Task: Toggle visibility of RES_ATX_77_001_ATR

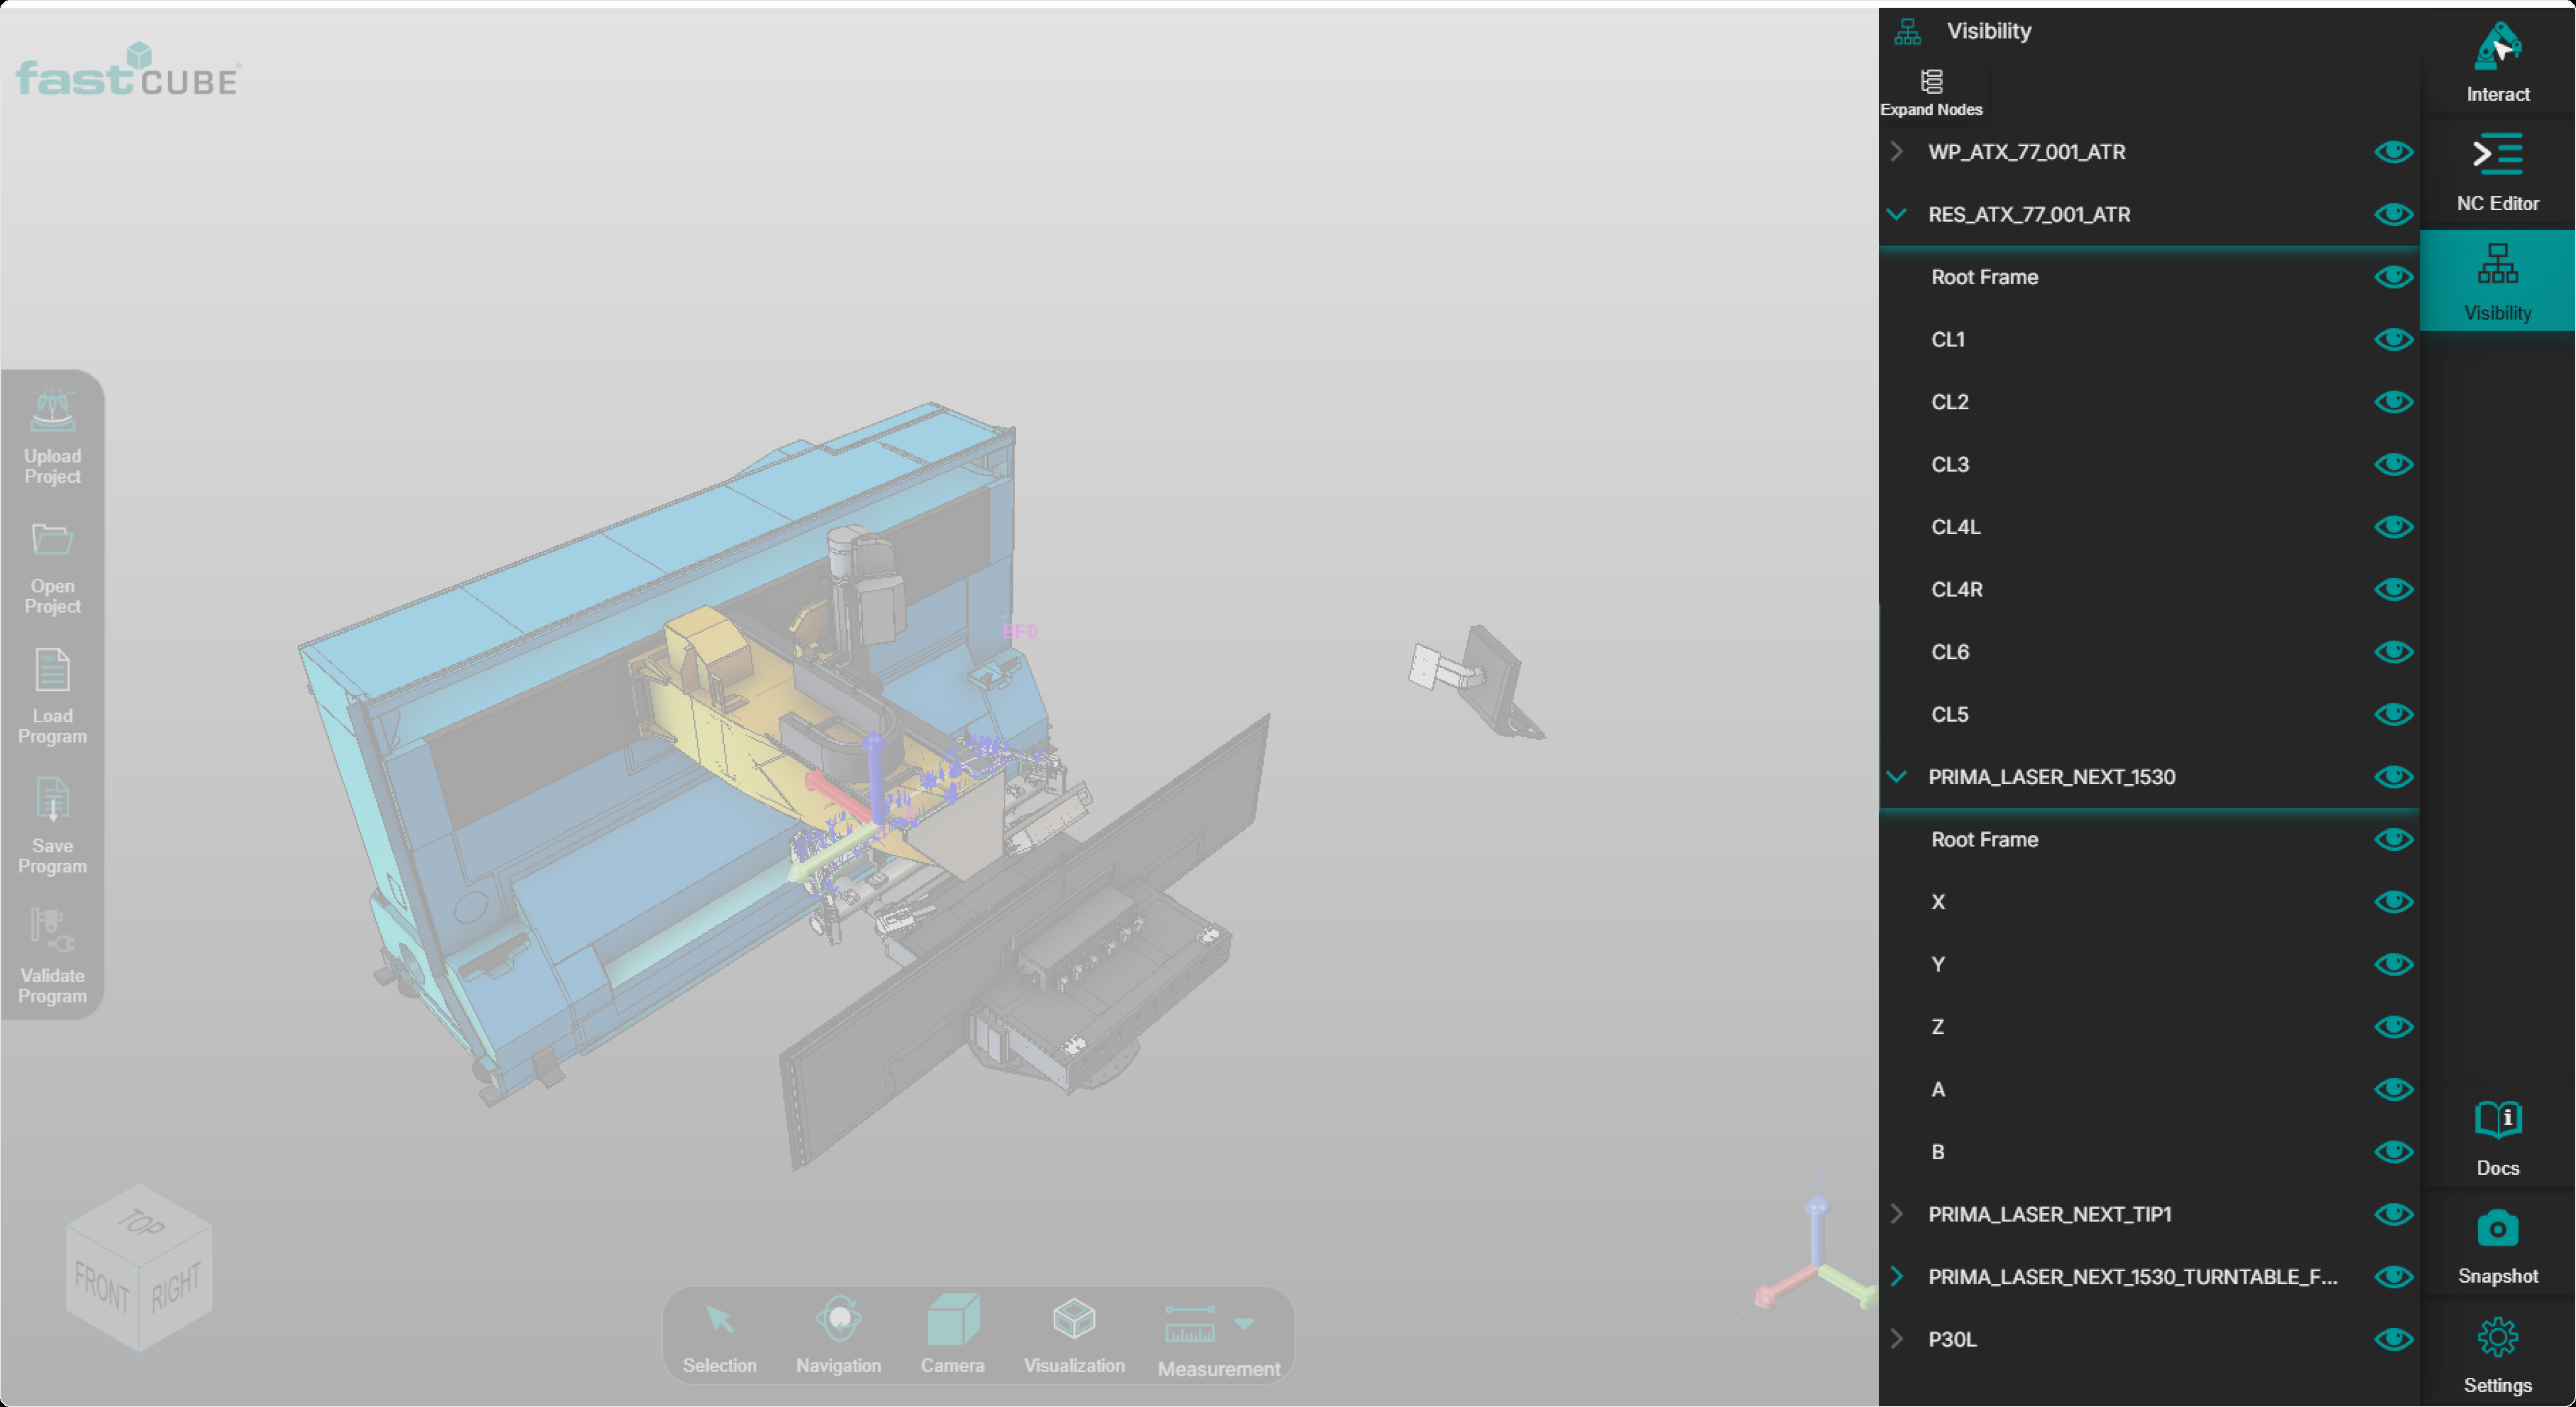Action: [x=2393, y=214]
